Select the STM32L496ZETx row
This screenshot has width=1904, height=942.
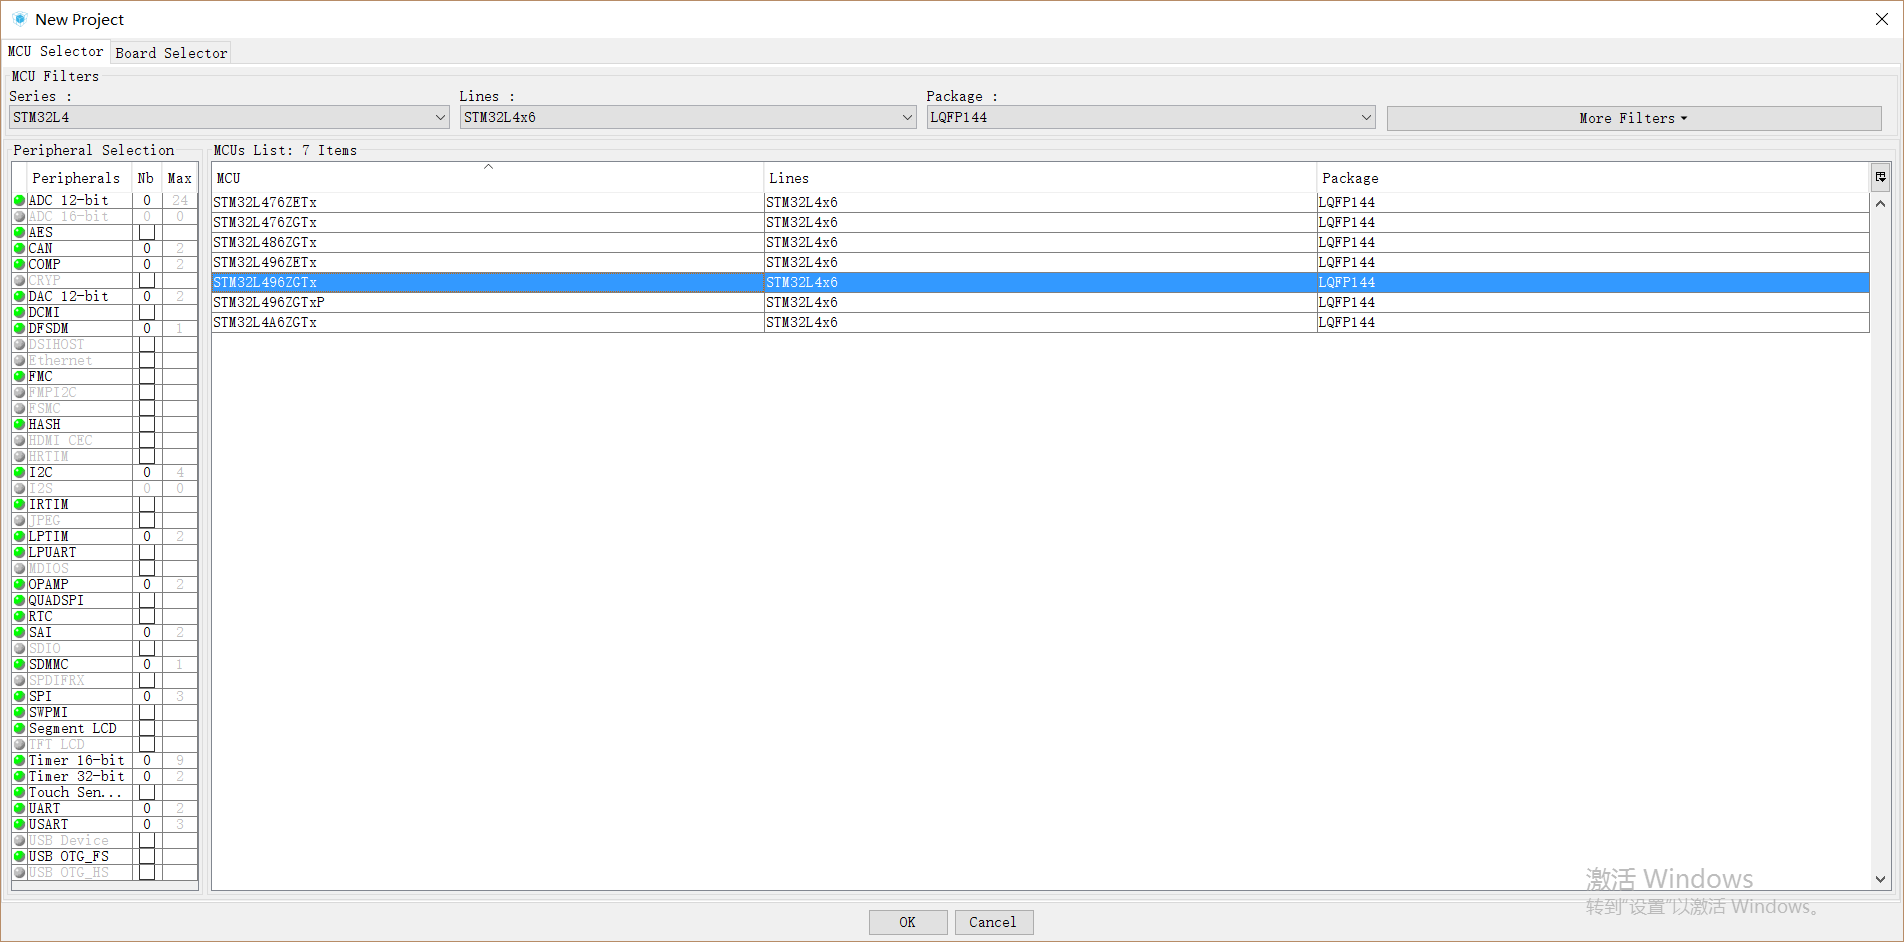click(x=1040, y=262)
